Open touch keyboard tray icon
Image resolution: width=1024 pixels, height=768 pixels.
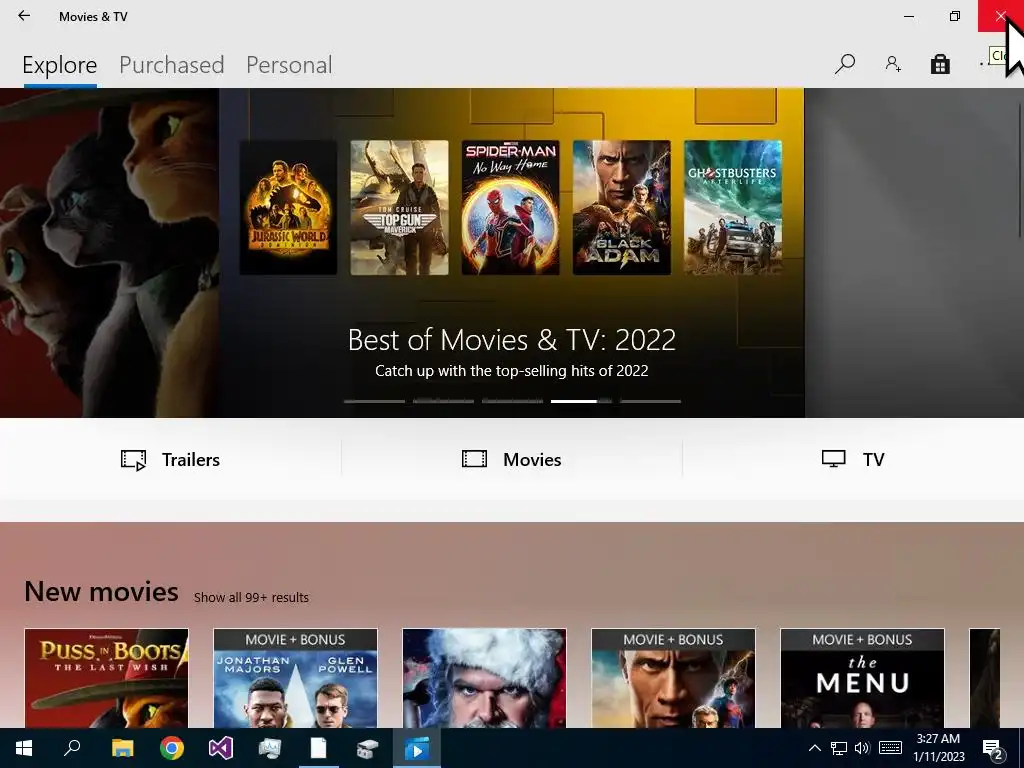pos(890,748)
